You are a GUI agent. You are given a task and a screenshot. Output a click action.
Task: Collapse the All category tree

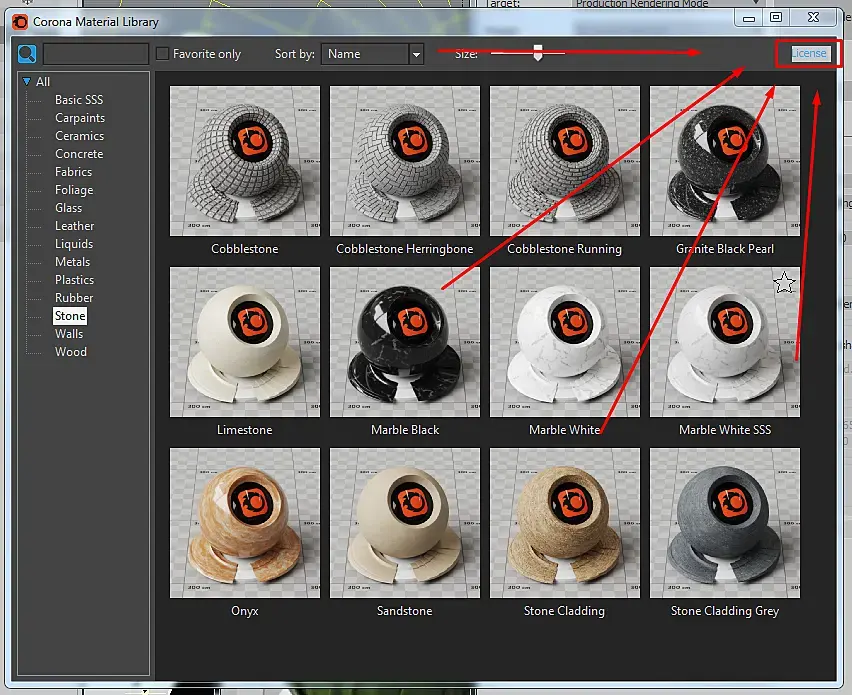[x=26, y=82]
